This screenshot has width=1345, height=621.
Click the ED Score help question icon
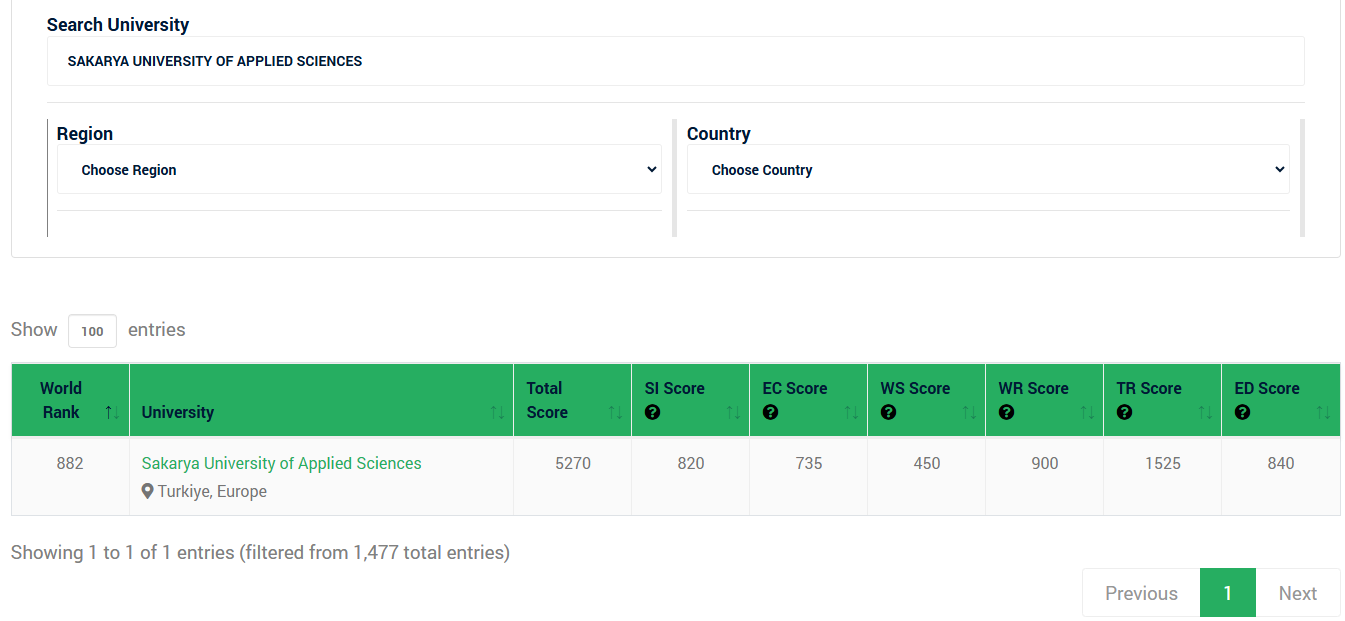1242,412
